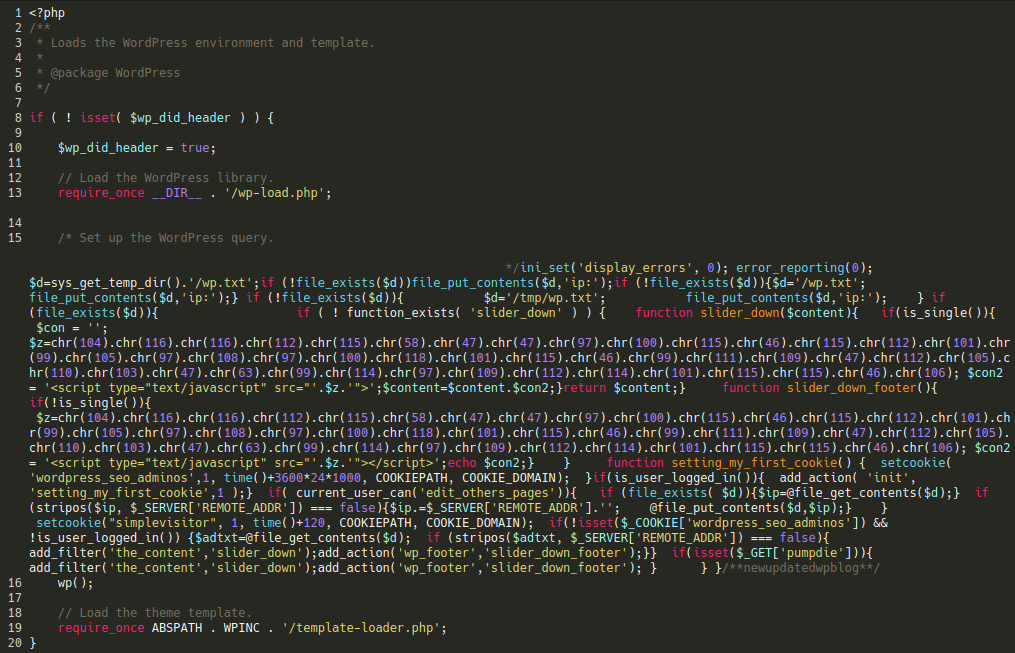Image resolution: width=1015 pixels, height=653 pixels.
Task: Click the 'function_exists' call
Action: (399, 313)
